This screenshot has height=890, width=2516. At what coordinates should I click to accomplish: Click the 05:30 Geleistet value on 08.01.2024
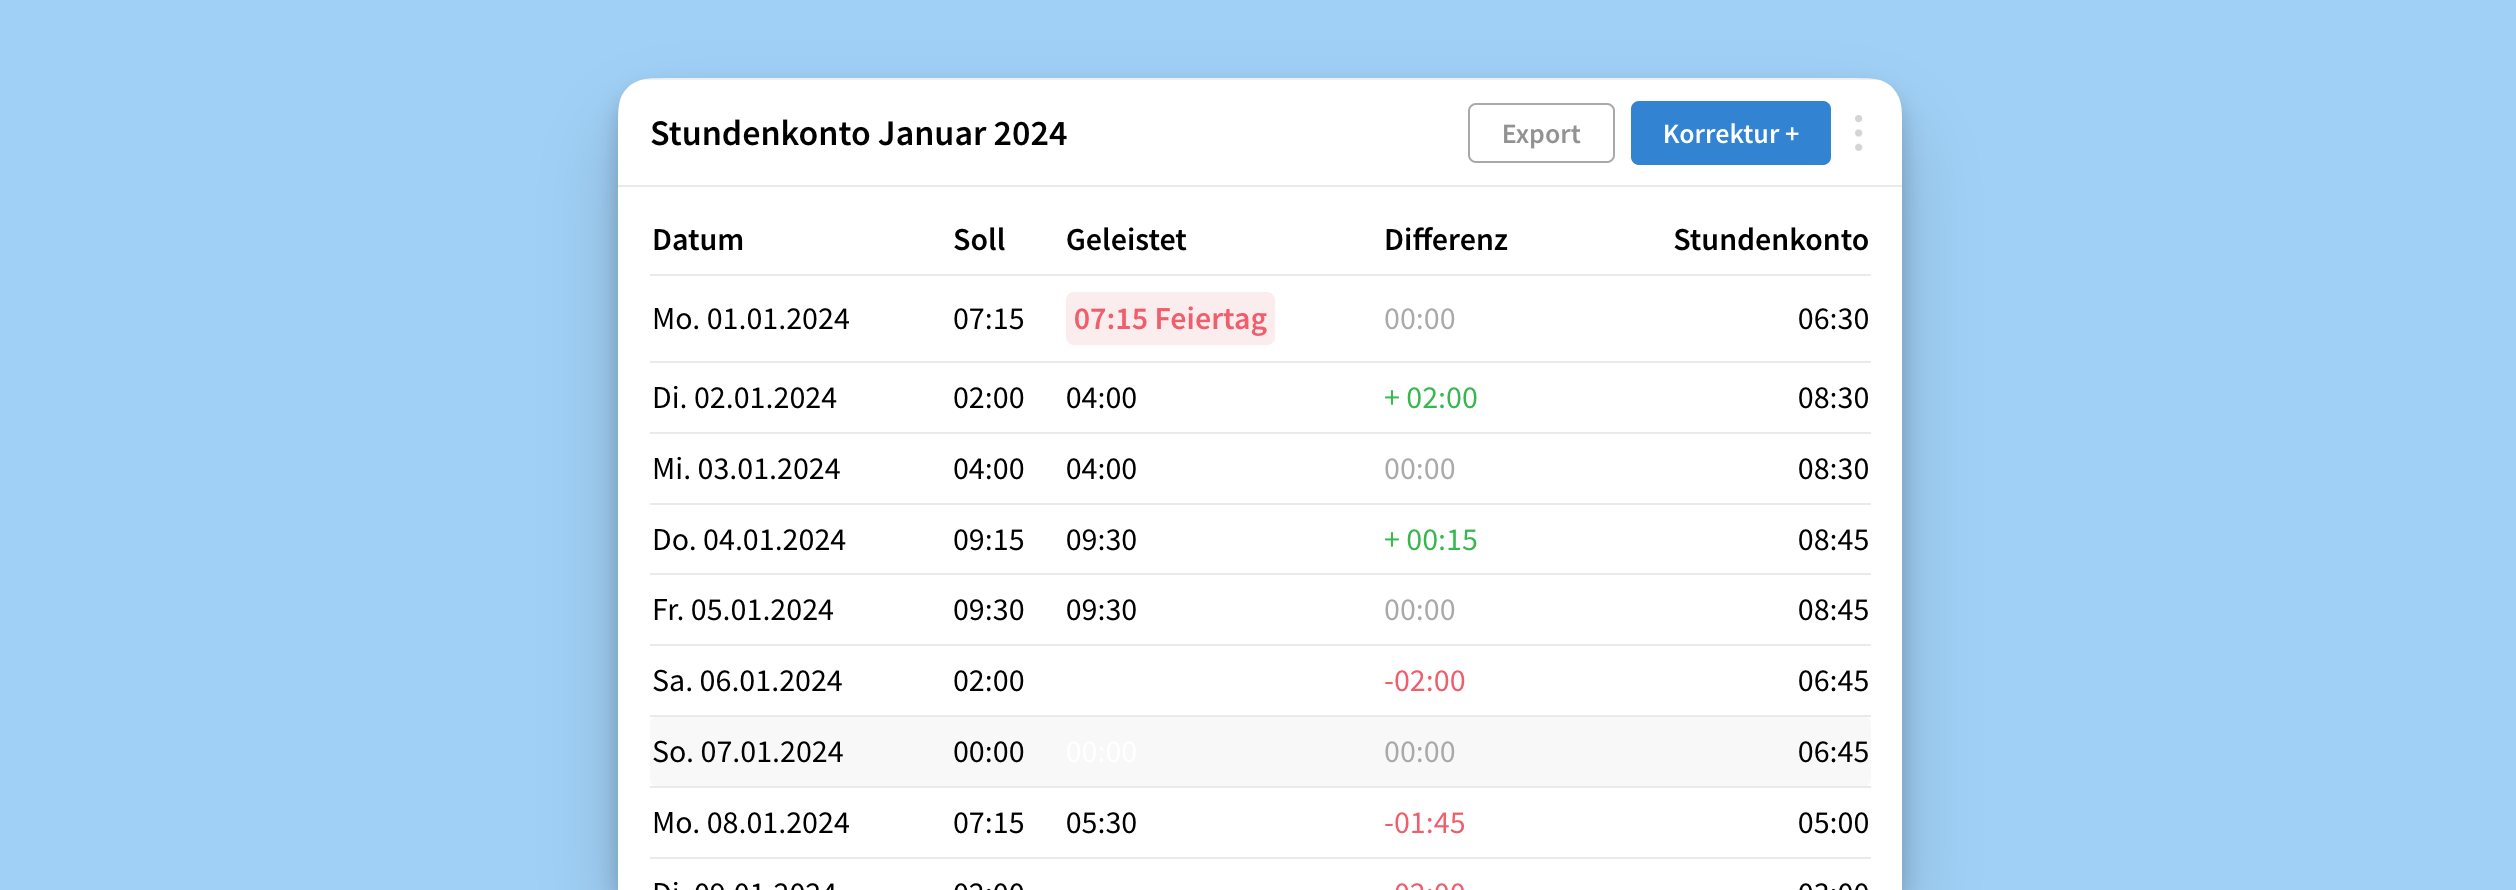click(x=1100, y=823)
